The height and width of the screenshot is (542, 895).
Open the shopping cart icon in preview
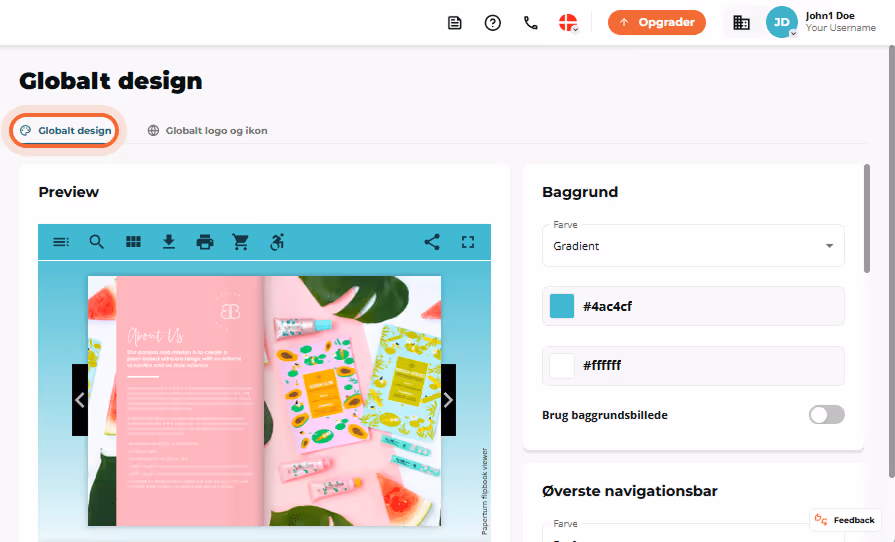click(x=240, y=242)
